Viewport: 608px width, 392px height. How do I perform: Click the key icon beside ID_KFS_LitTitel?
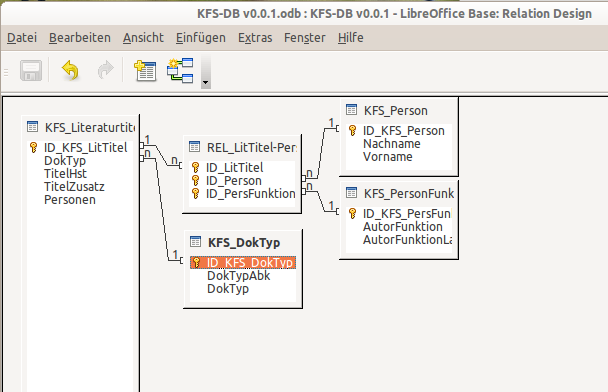click(x=34, y=147)
